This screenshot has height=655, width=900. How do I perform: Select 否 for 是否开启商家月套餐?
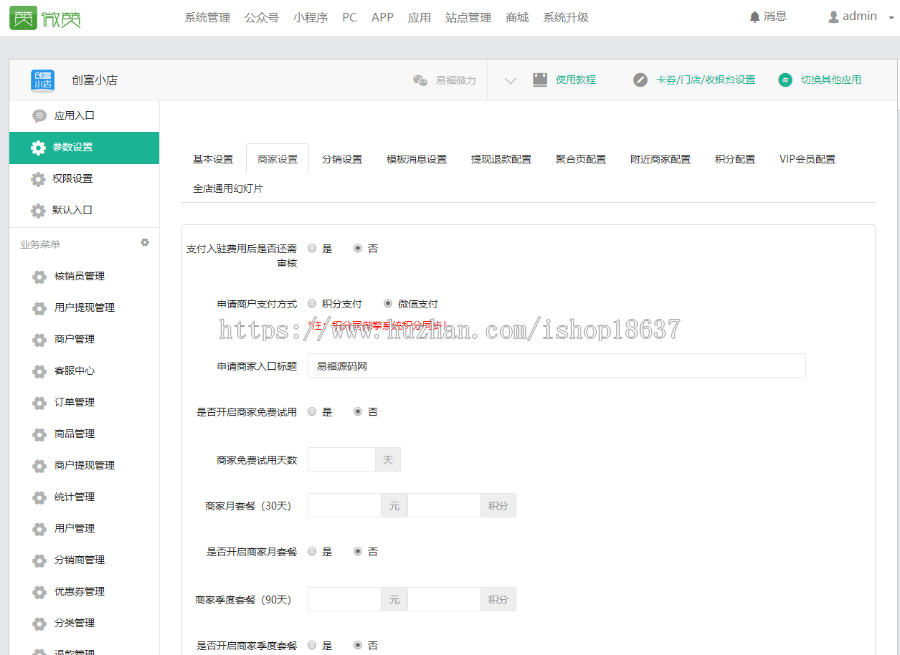pyautogui.click(x=358, y=552)
